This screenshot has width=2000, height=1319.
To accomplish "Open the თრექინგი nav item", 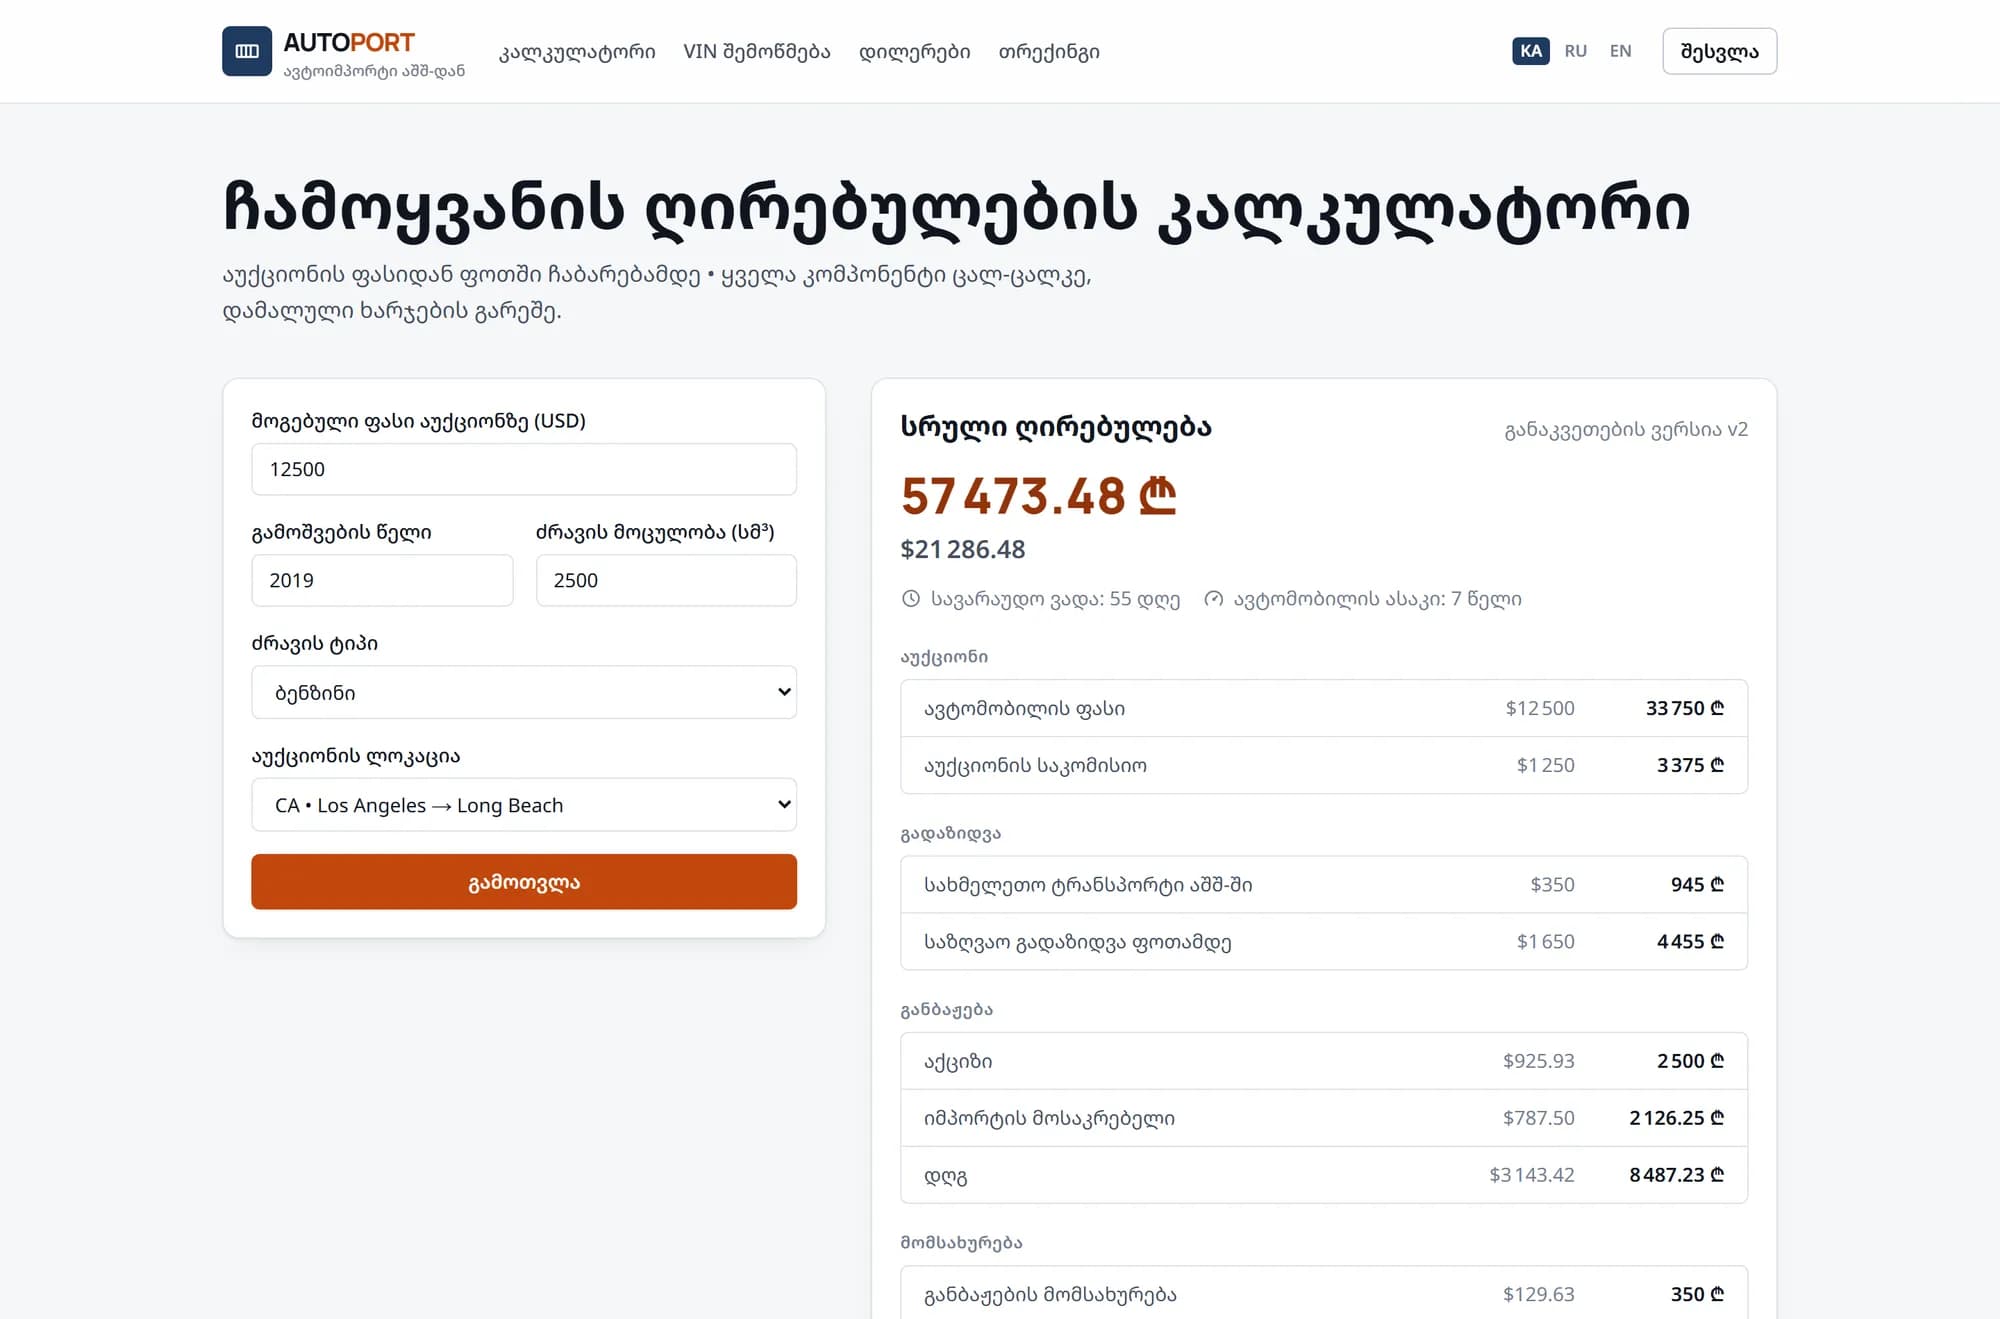I will coord(1049,51).
